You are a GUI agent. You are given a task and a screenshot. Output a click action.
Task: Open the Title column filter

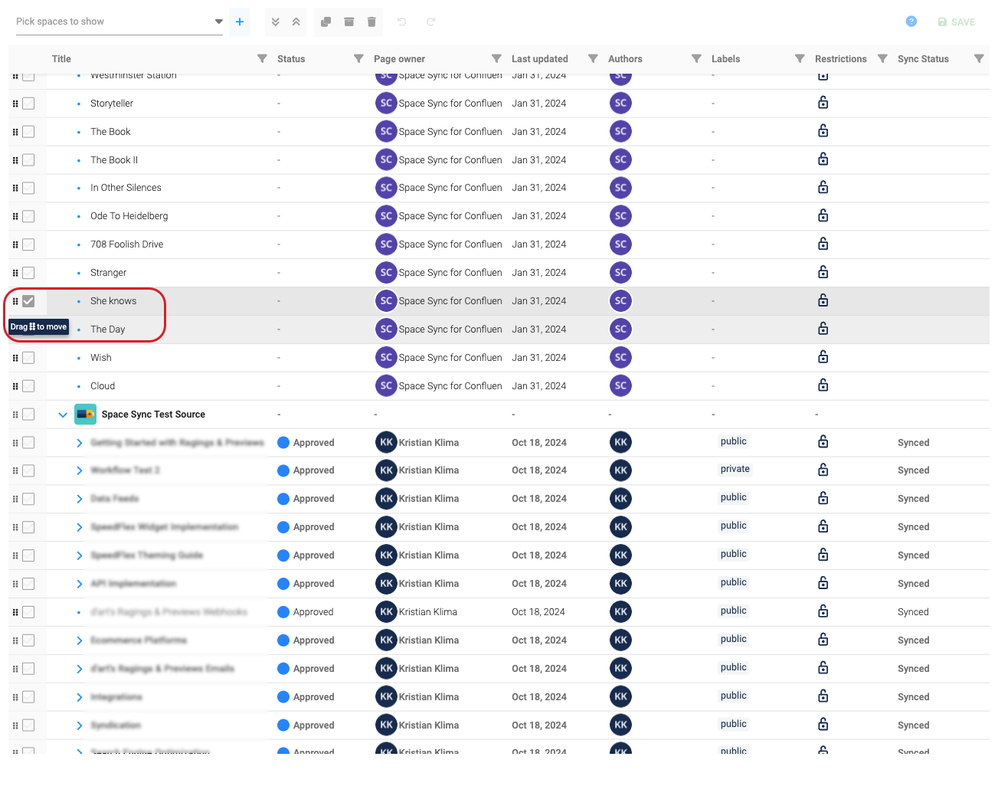click(262, 59)
